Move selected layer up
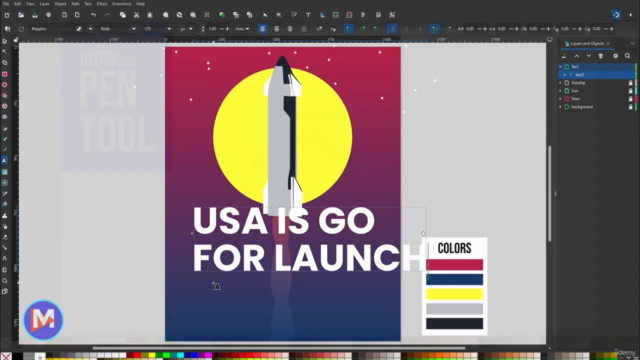The width and height of the screenshot is (640, 360). tap(576, 56)
